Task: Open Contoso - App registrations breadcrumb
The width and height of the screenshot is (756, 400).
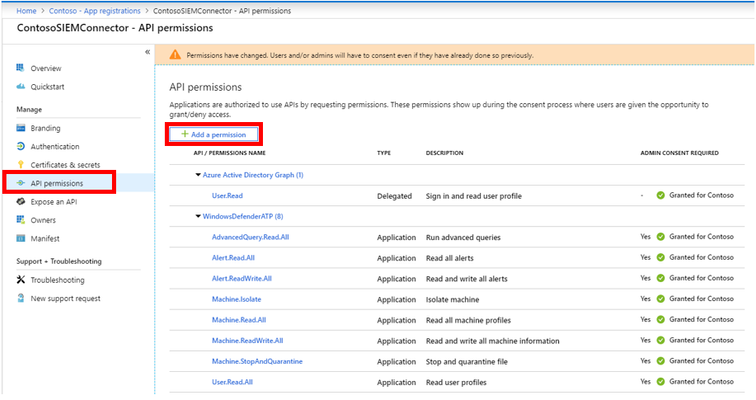Action: (x=94, y=11)
